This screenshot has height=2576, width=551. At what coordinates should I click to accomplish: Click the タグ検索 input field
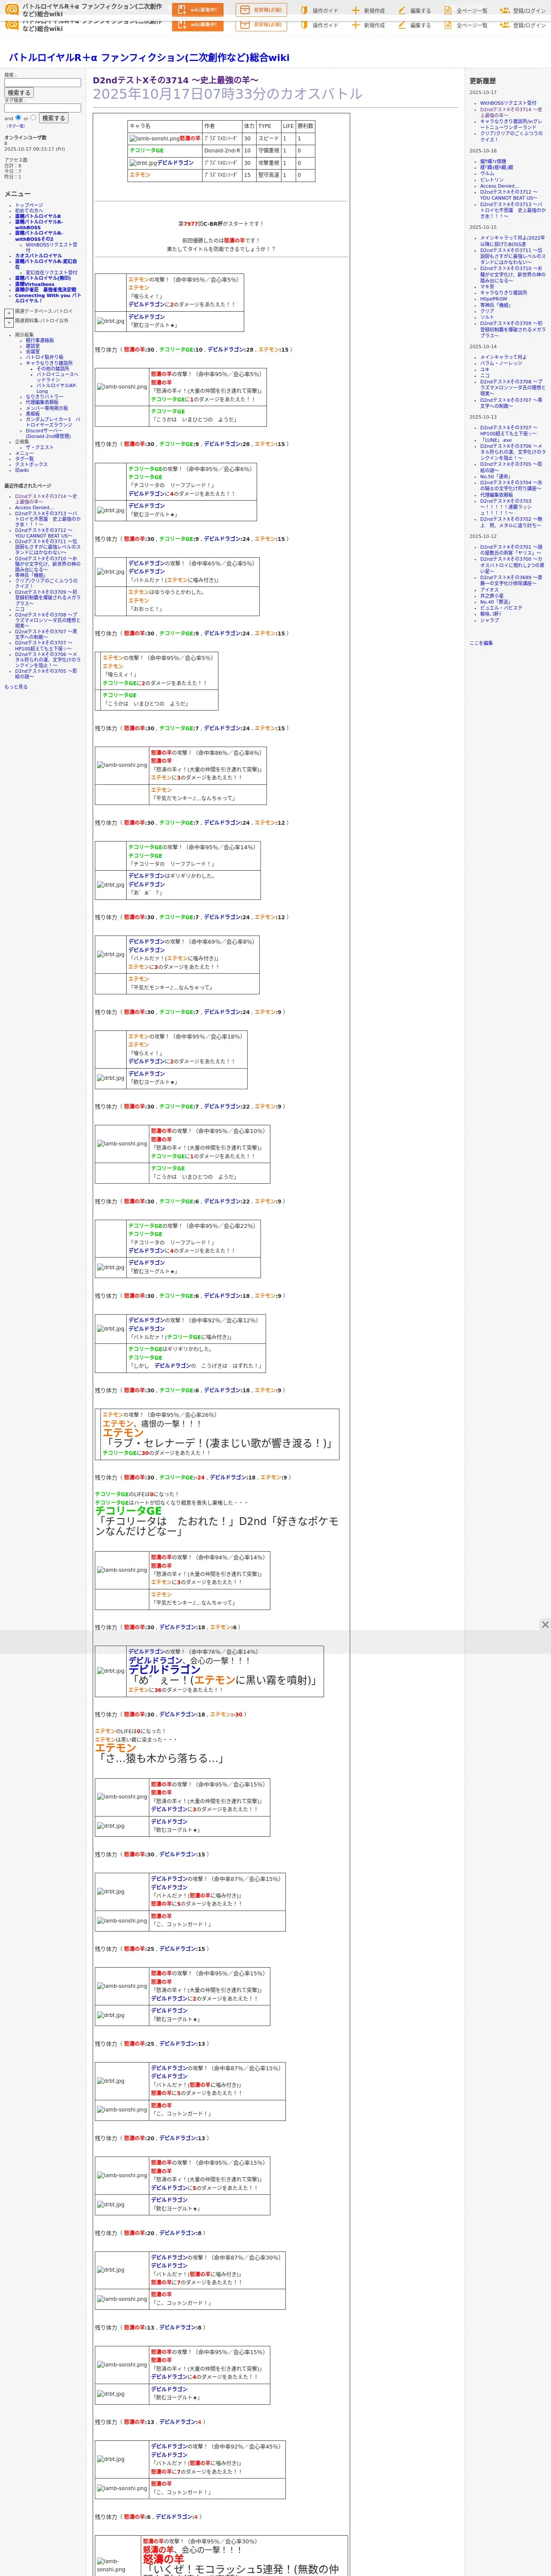coord(42,108)
